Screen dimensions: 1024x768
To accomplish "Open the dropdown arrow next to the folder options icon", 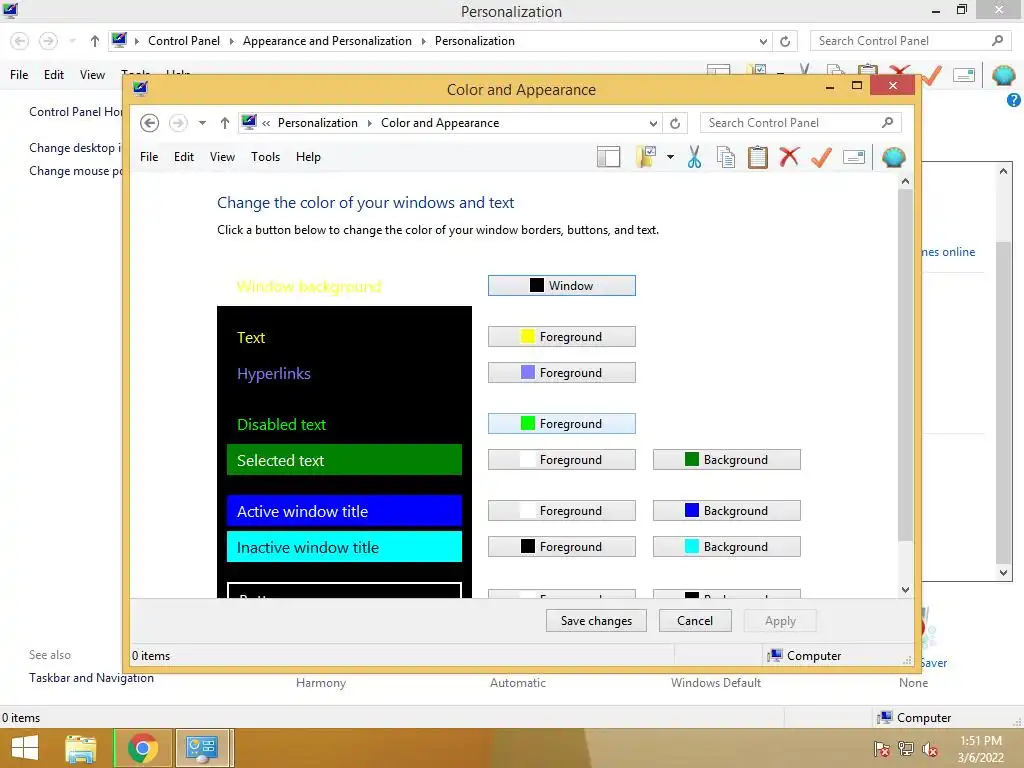I will pyautogui.click(x=670, y=157).
